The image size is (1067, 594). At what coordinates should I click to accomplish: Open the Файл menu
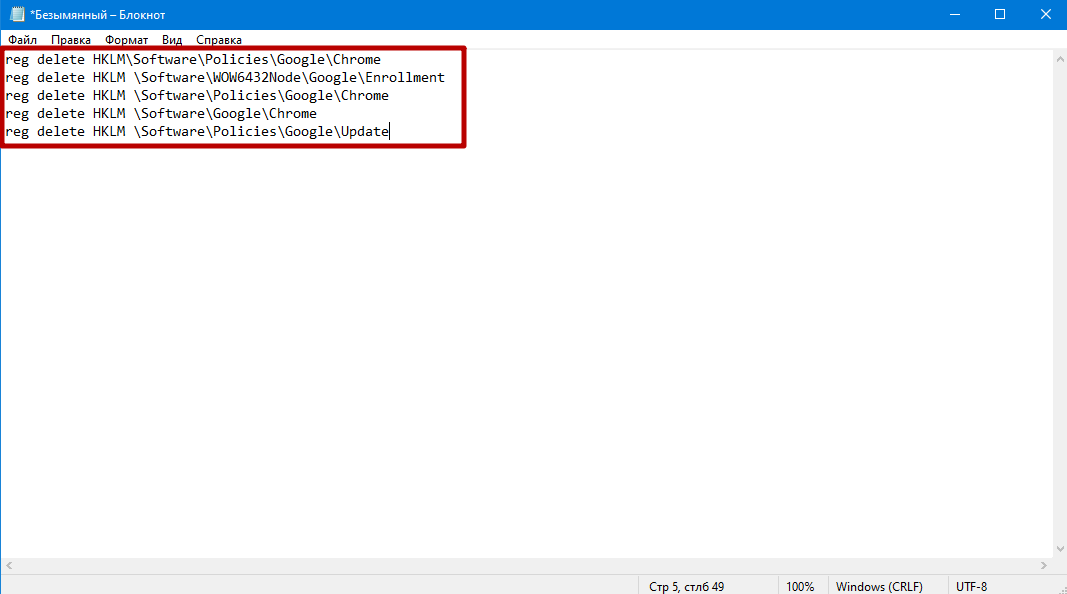pyautogui.click(x=22, y=40)
